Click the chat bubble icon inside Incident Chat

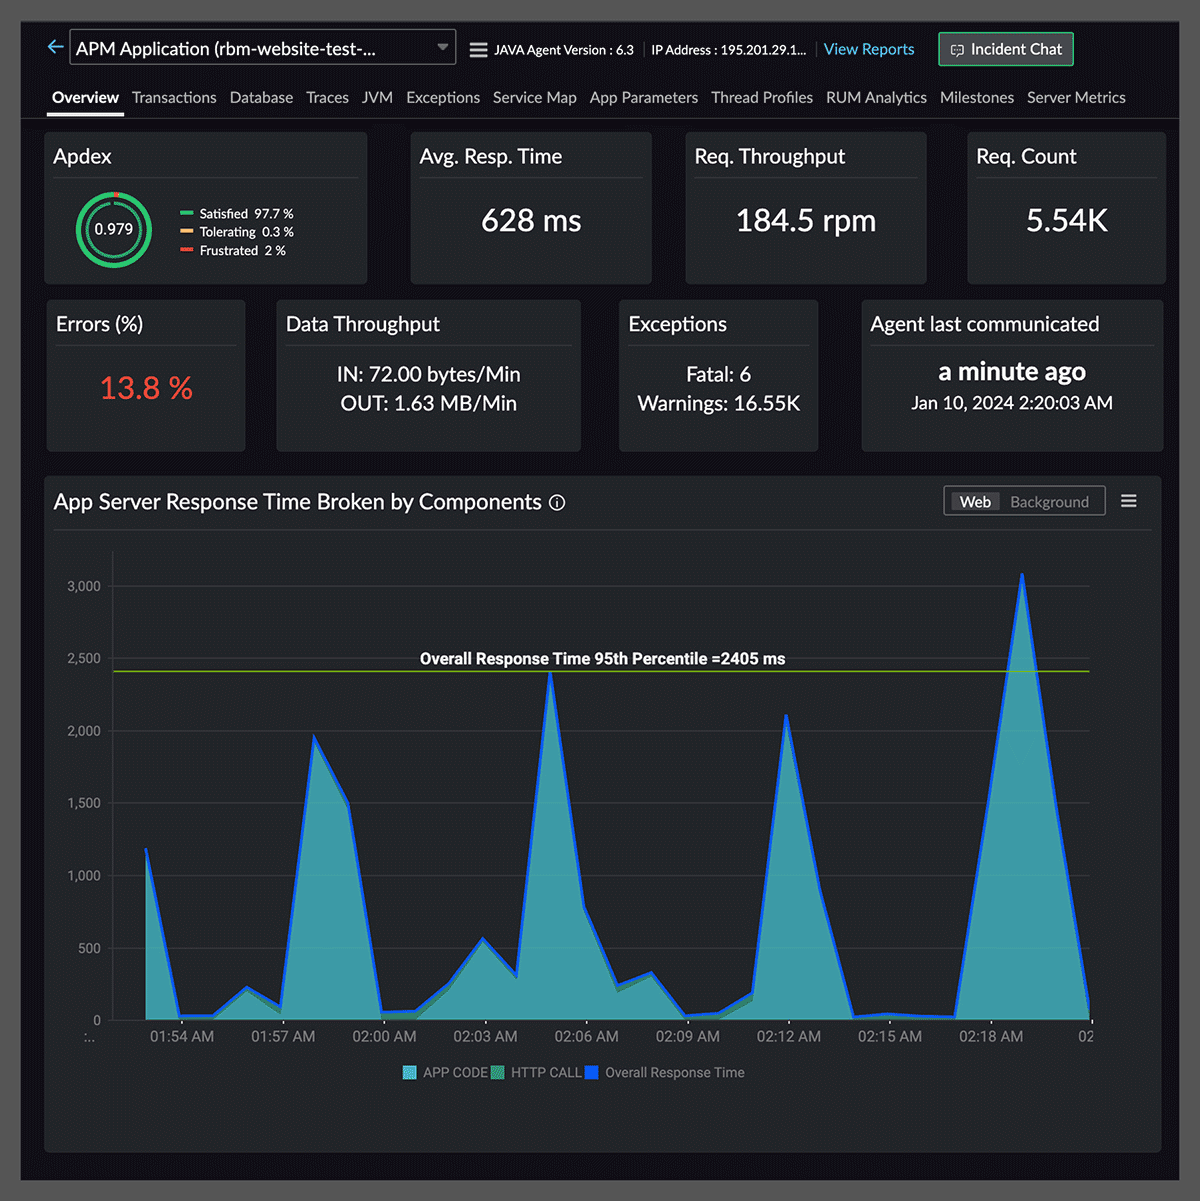coord(958,49)
